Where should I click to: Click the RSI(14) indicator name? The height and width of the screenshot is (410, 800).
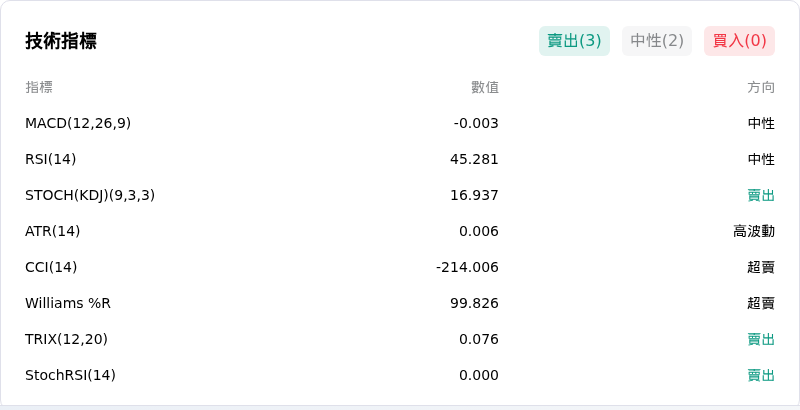pos(51,160)
